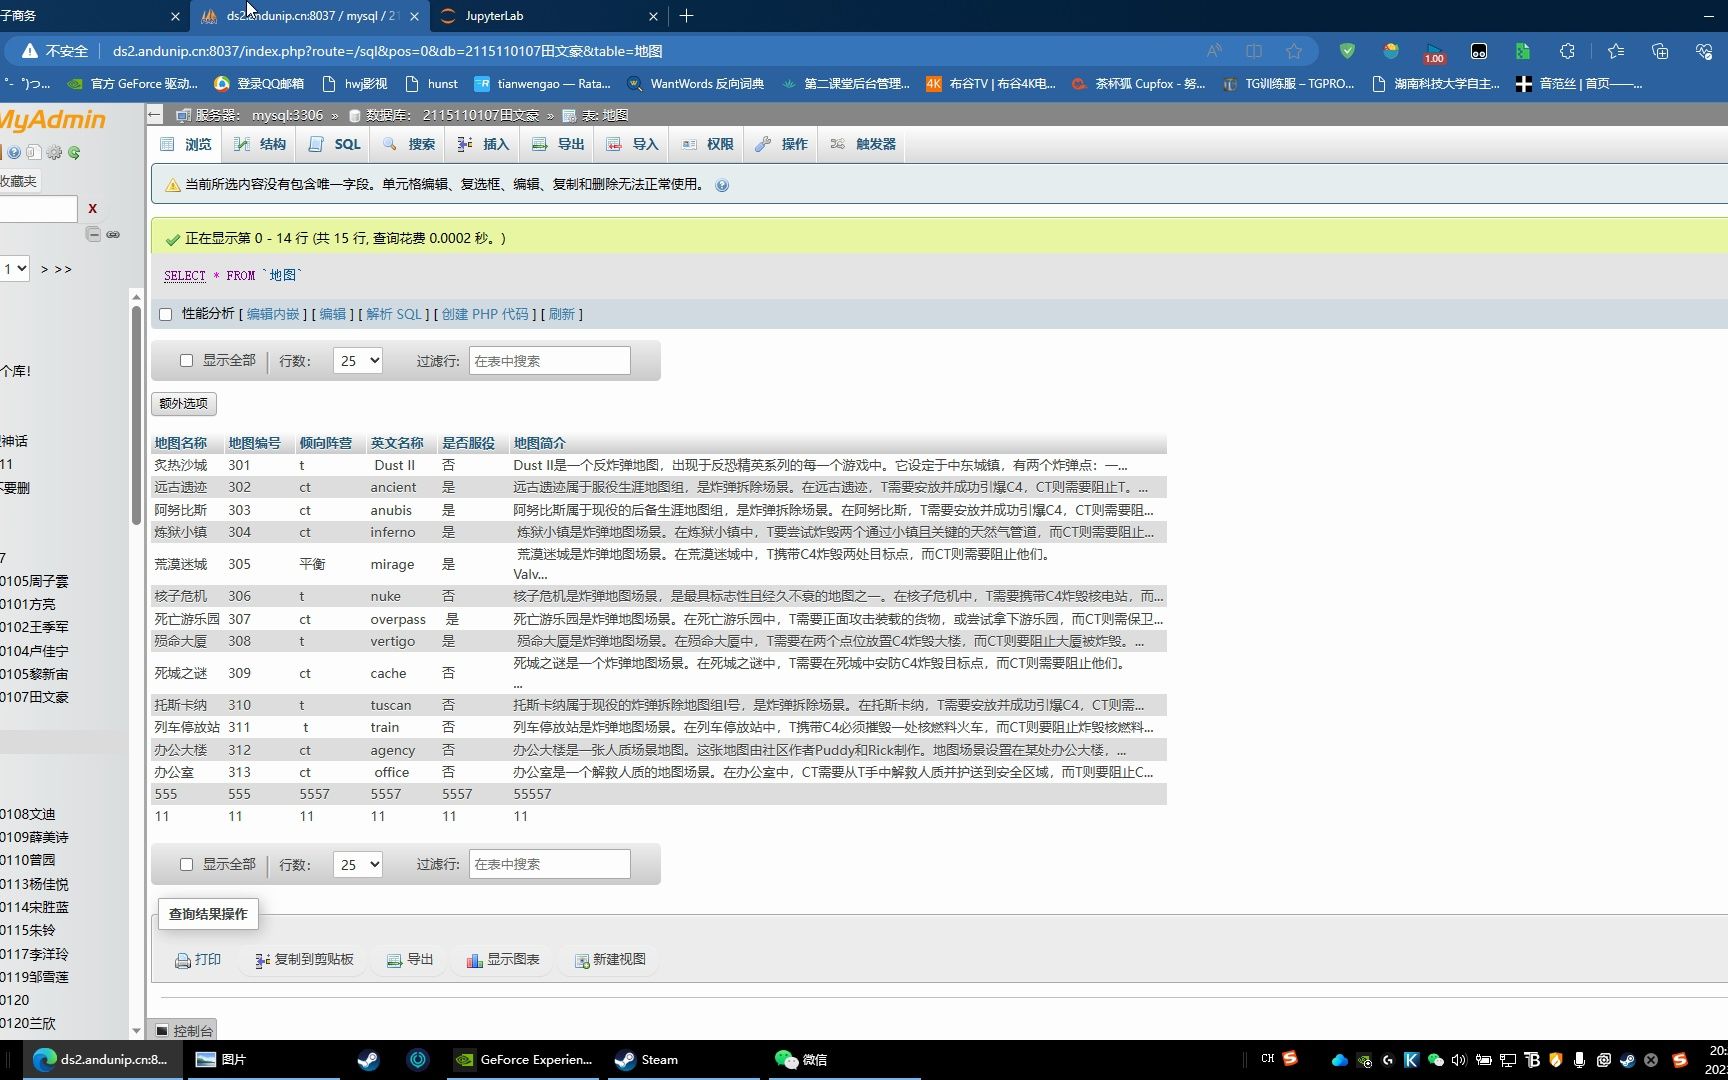Enable the 性能分析 profiling checkbox
1728x1080 pixels.
165,314
